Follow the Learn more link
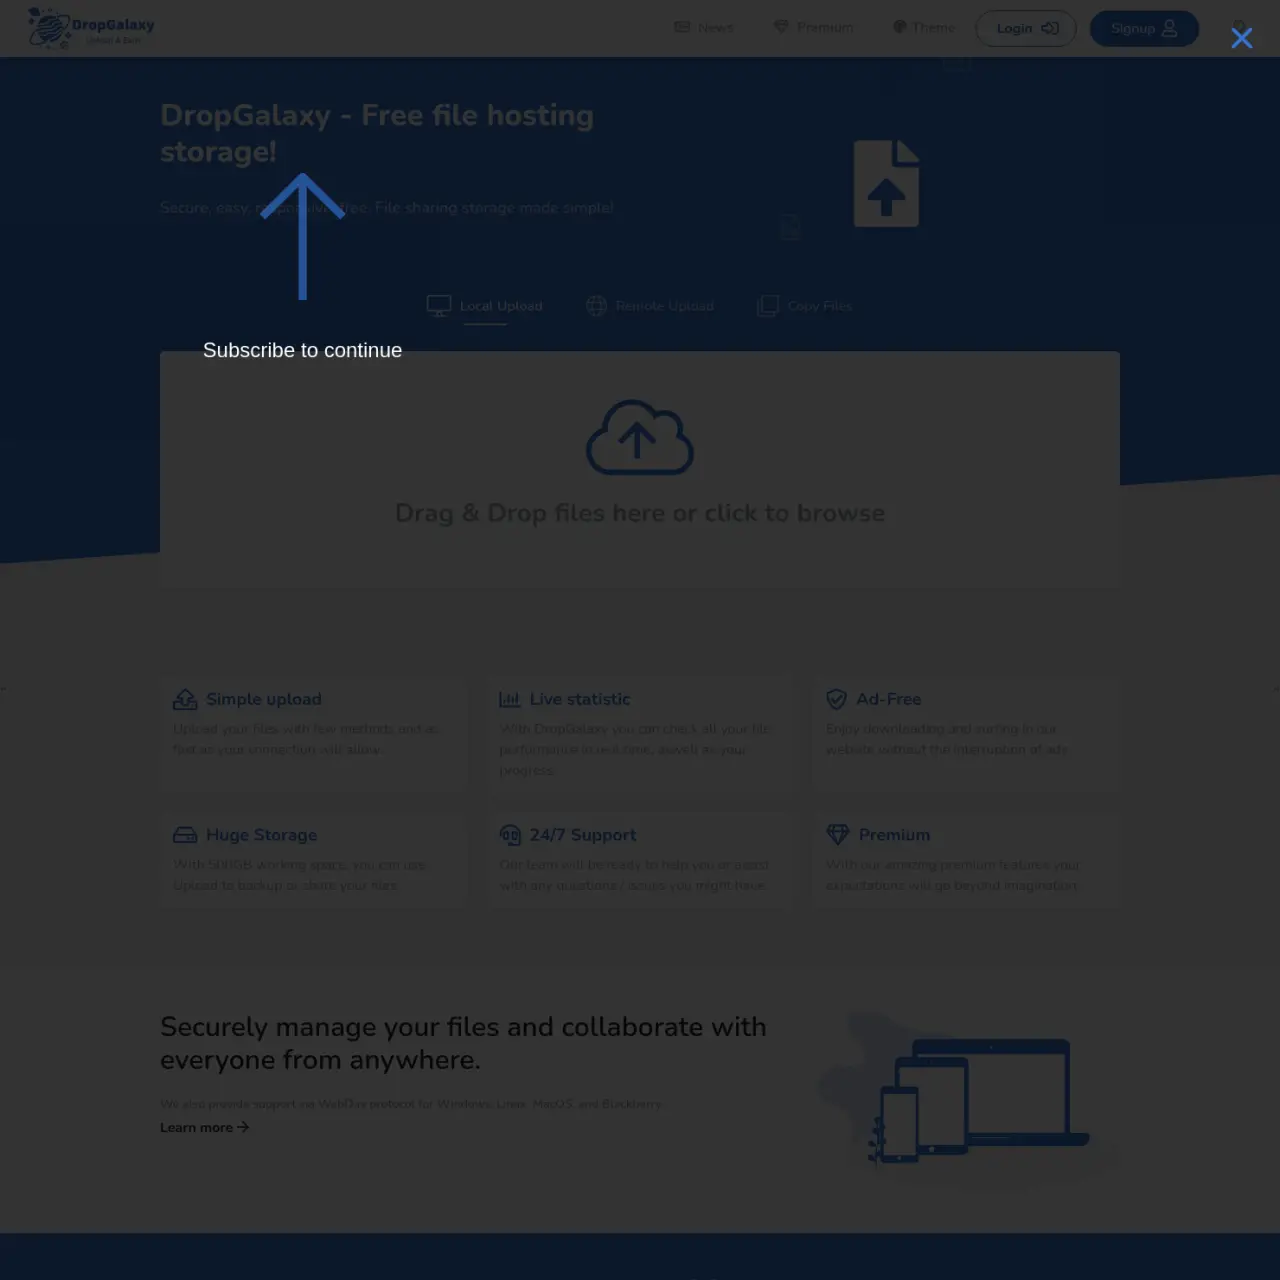The image size is (1280, 1280). pos(204,1127)
